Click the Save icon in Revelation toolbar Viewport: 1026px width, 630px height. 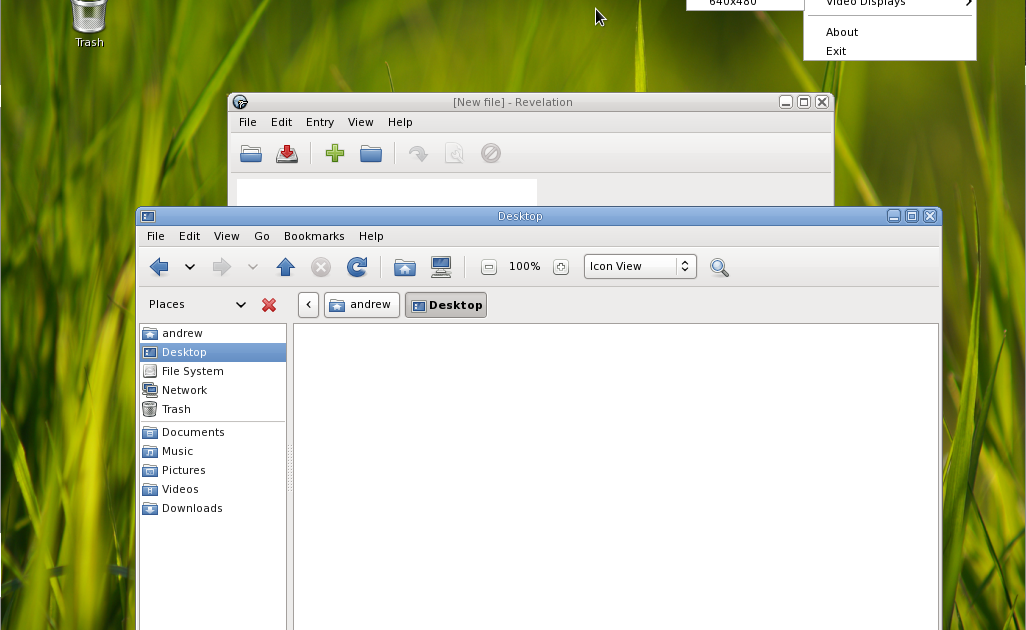287,154
